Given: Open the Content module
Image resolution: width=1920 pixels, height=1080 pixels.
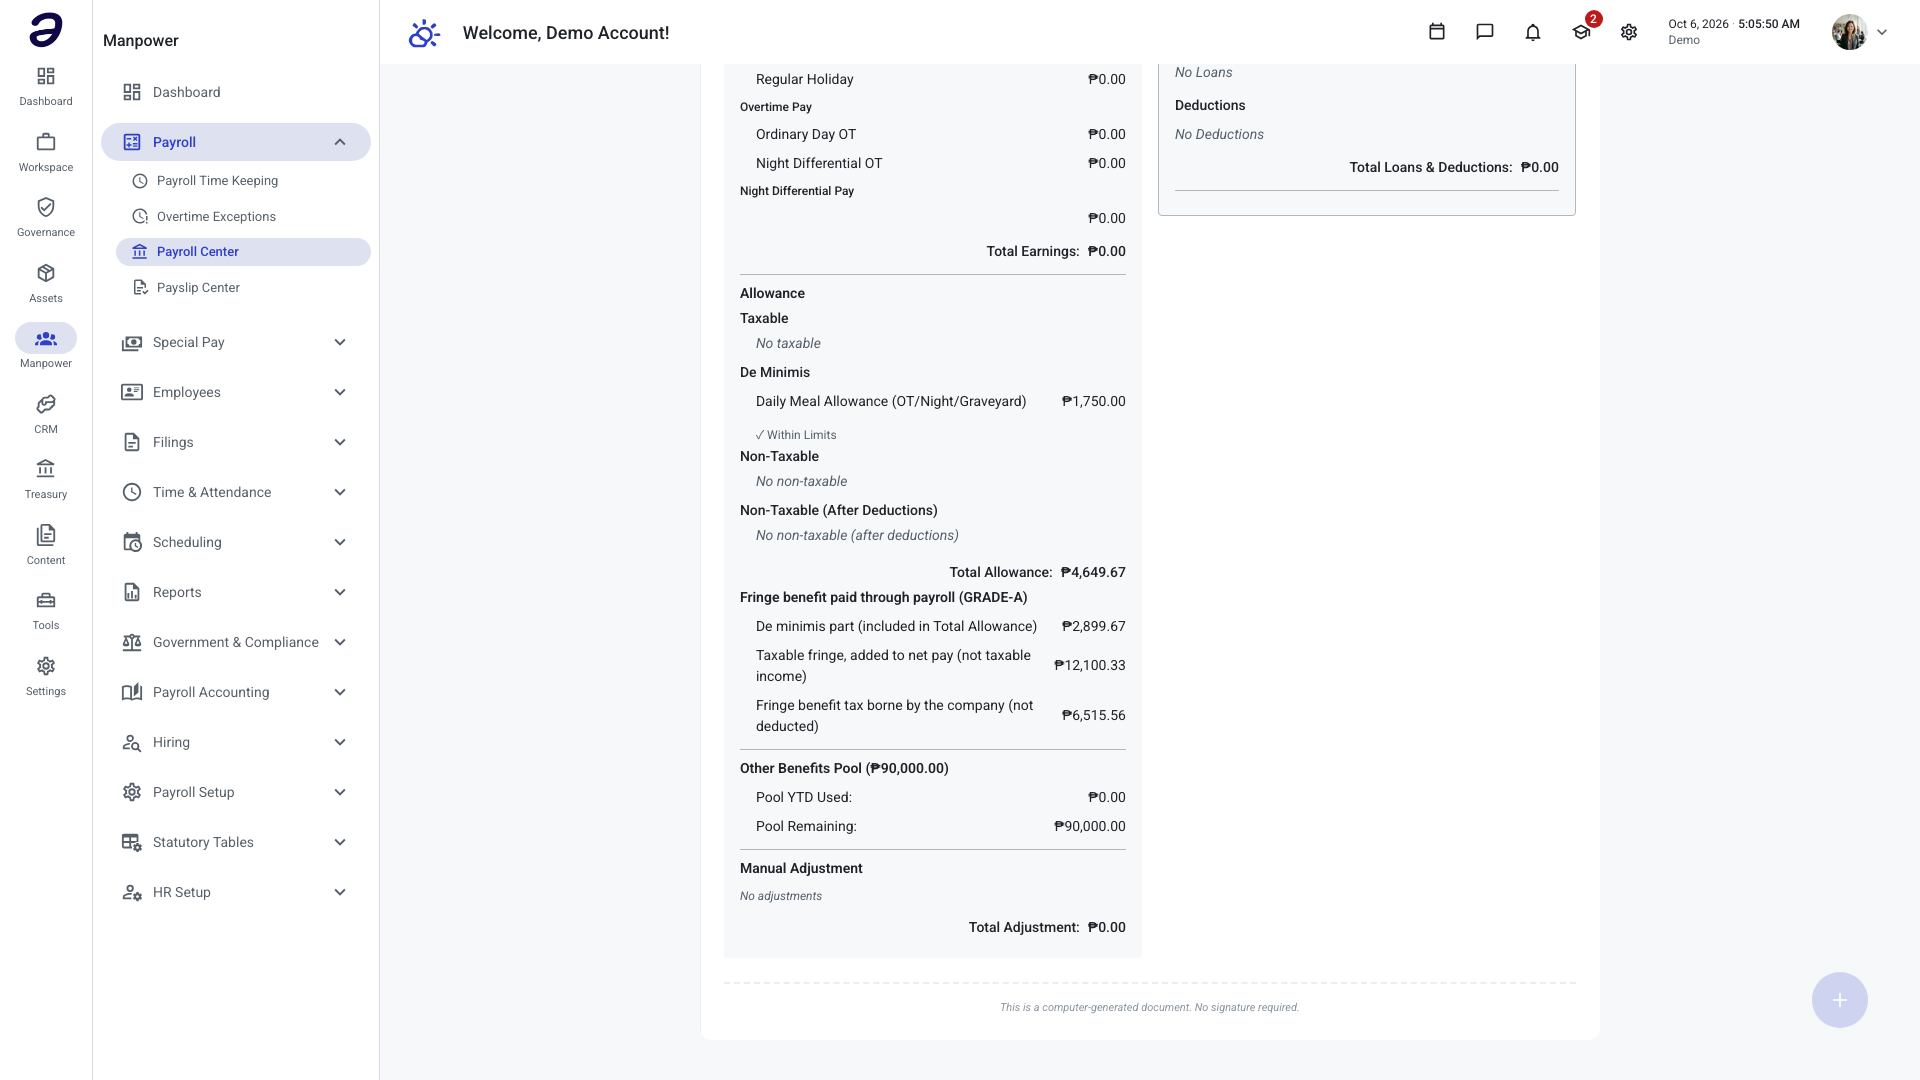Looking at the screenshot, I should (46, 545).
